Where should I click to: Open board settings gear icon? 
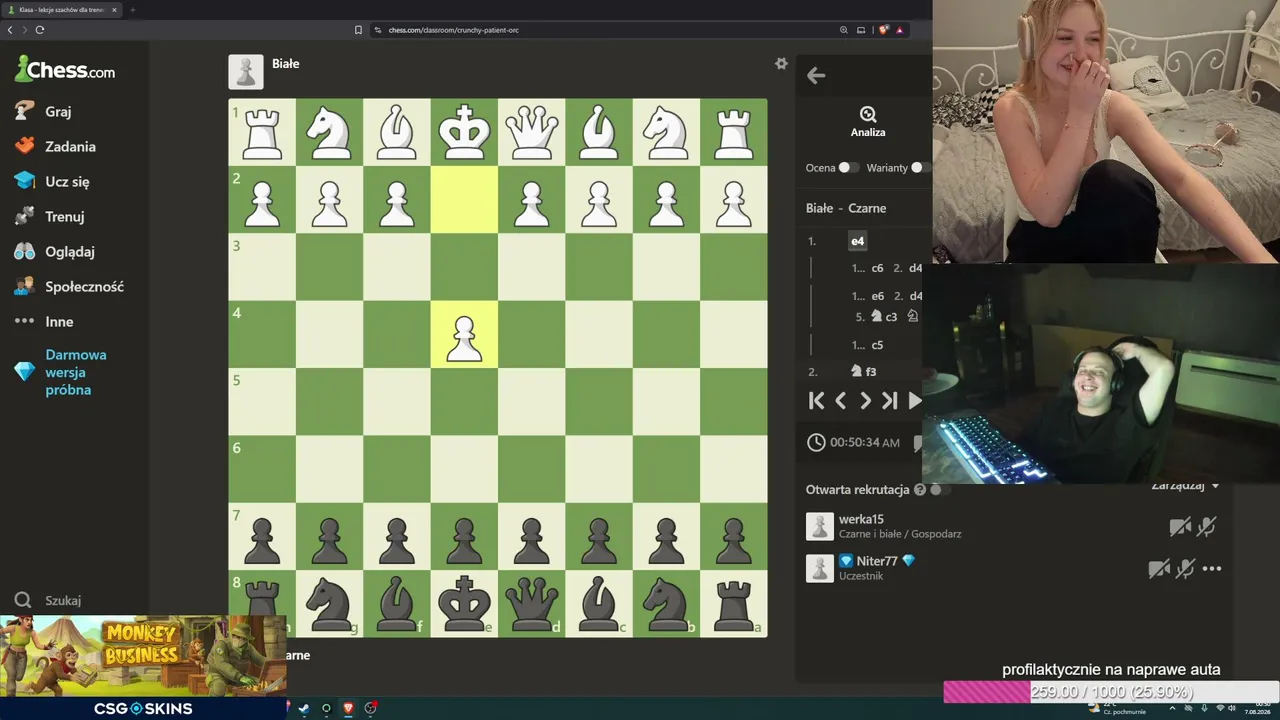(x=781, y=63)
